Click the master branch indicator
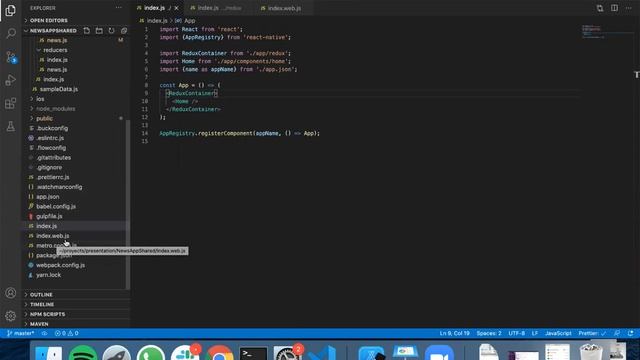Viewport: 640px width, 360px height. click(x=21, y=333)
